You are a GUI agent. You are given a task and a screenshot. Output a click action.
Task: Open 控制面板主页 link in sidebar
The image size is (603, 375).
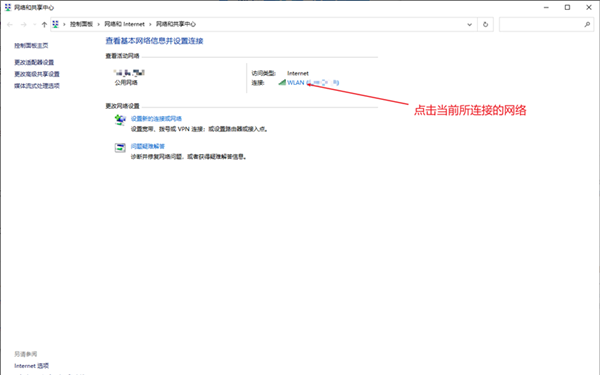click(x=31, y=45)
